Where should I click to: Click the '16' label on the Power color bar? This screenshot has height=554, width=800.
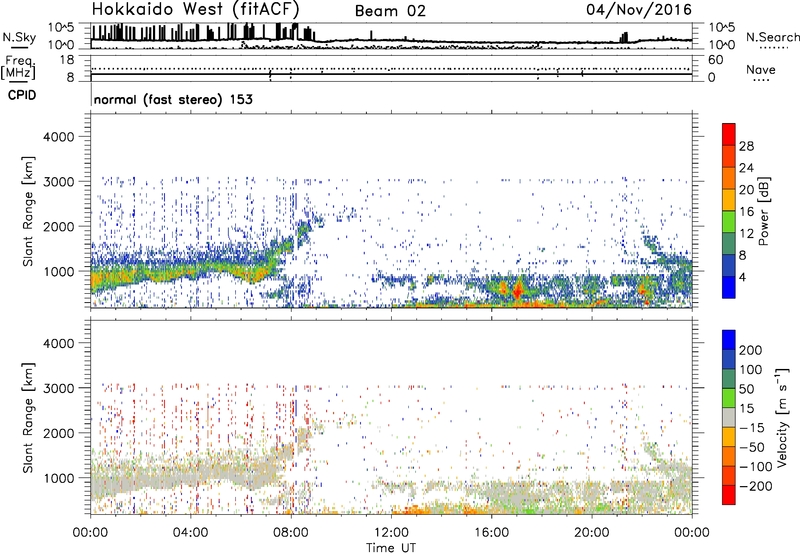746,212
